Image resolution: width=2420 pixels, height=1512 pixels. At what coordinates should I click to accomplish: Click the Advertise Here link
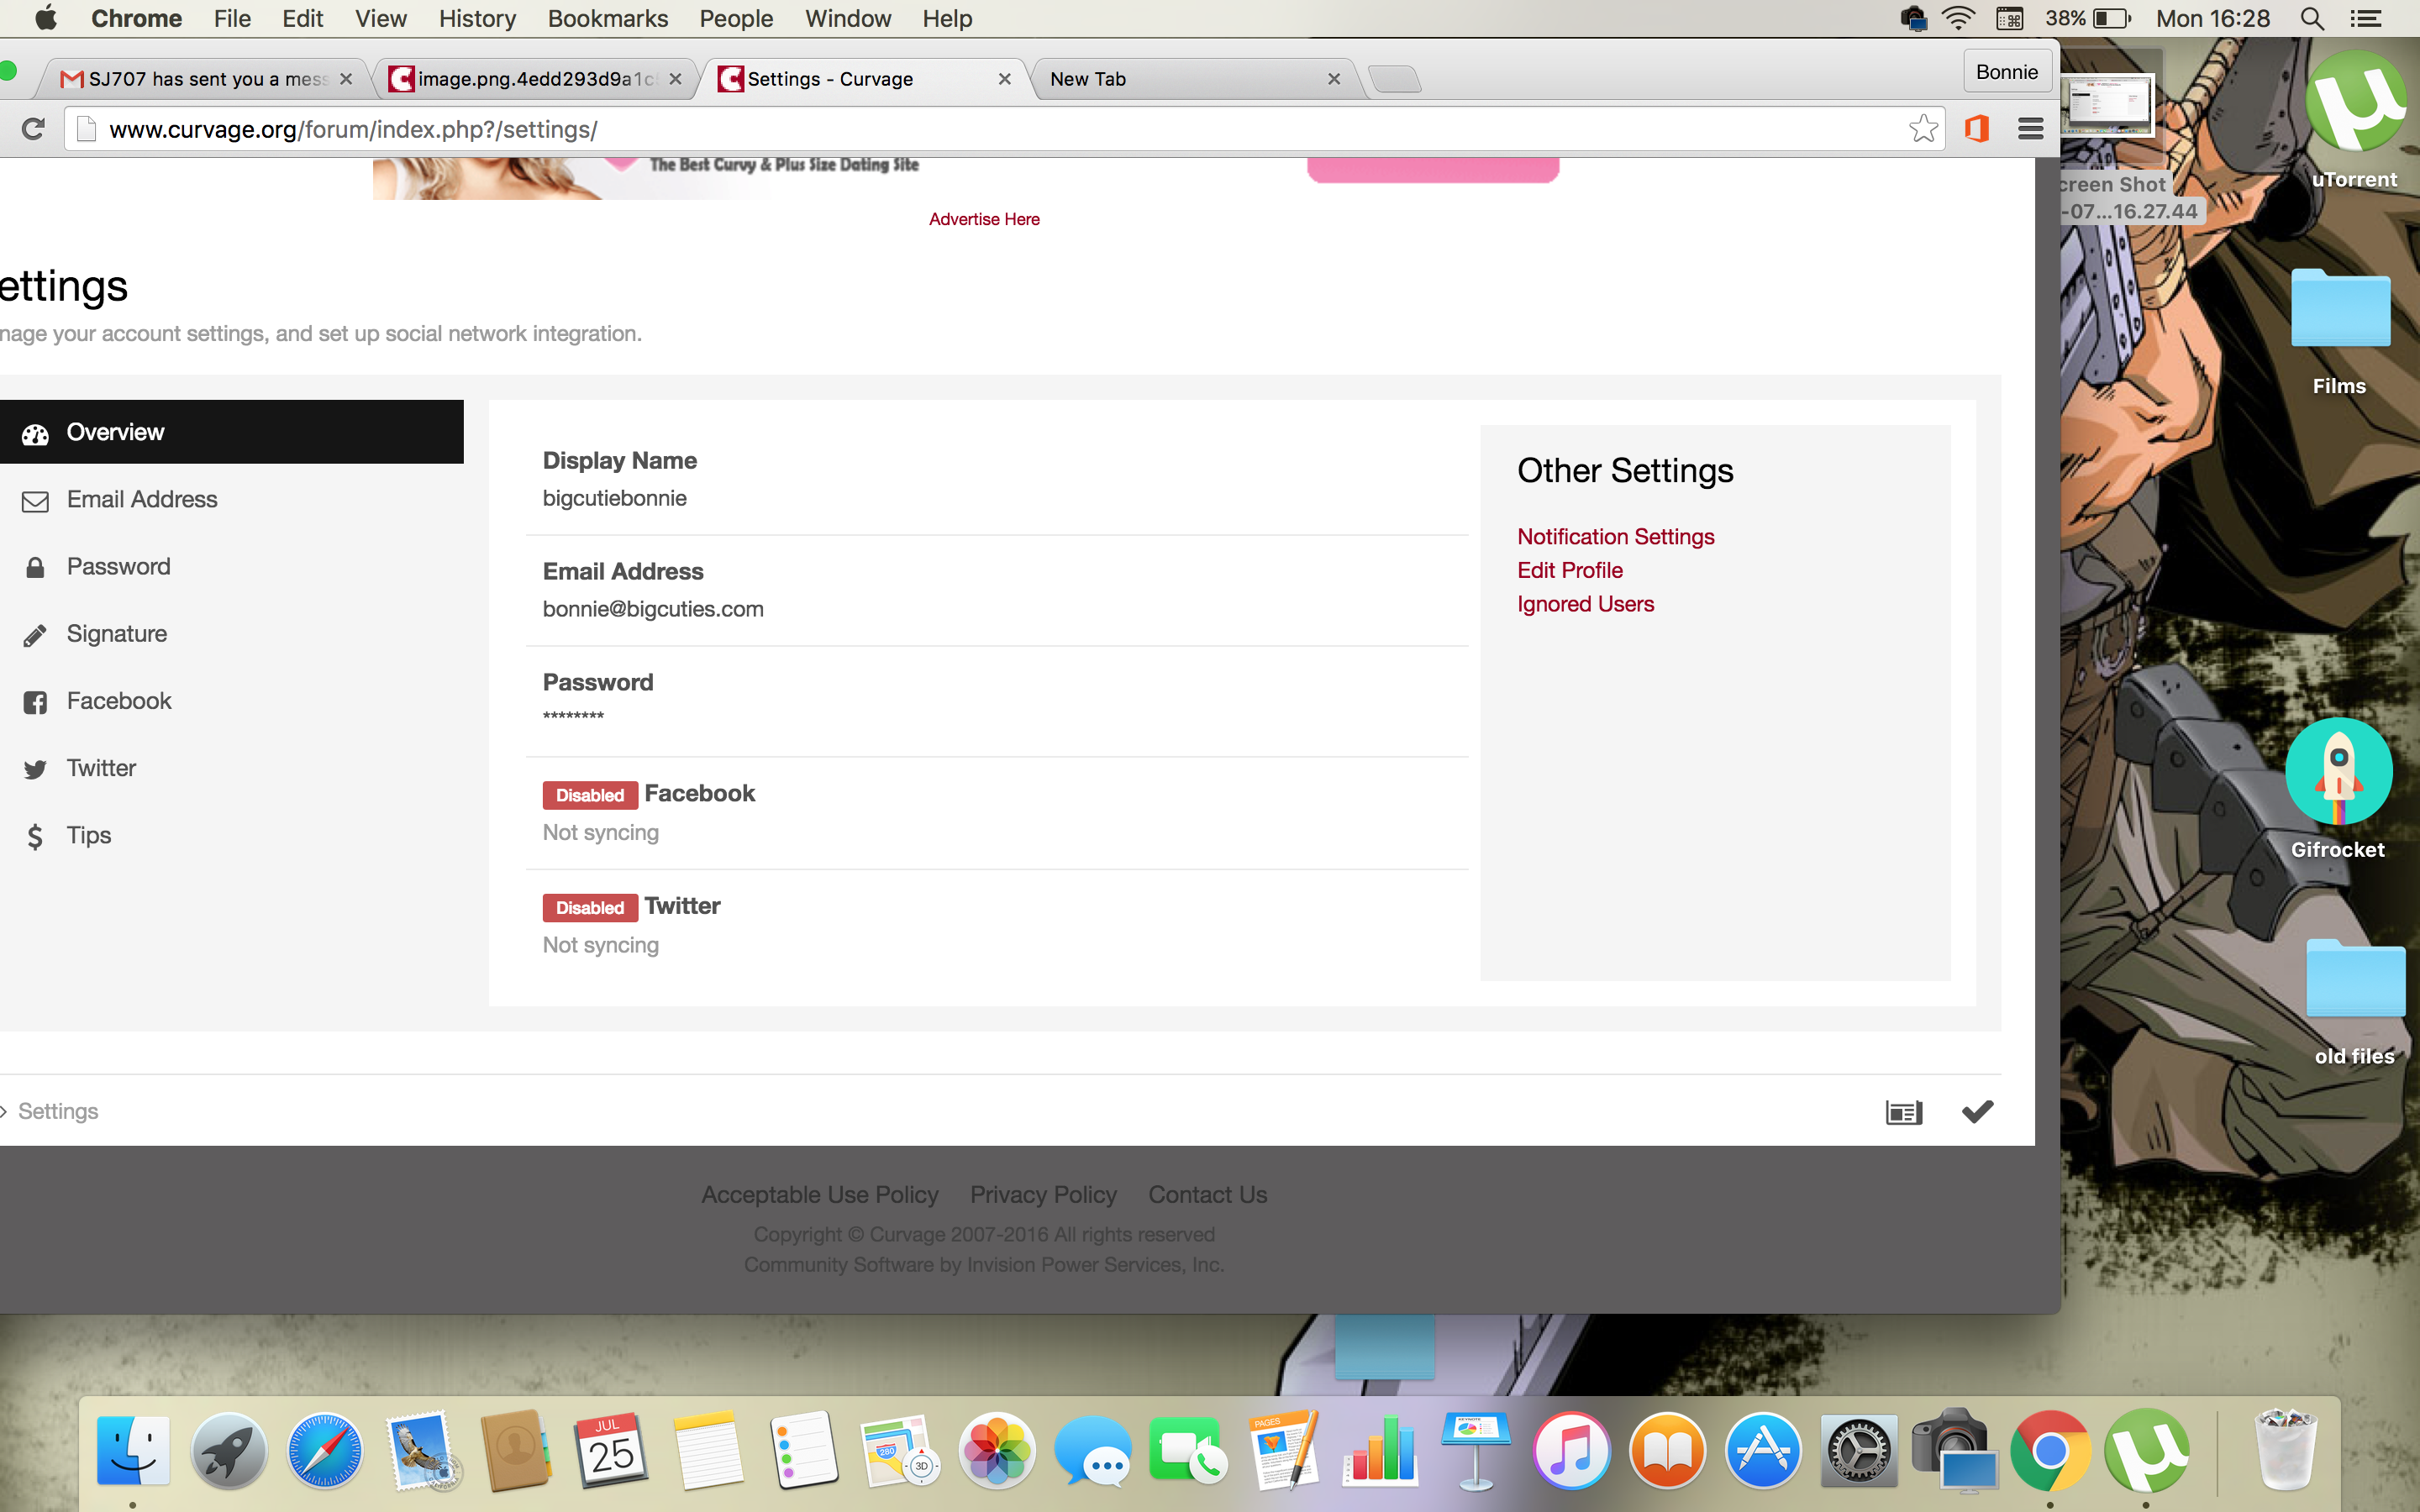(x=984, y=219)
